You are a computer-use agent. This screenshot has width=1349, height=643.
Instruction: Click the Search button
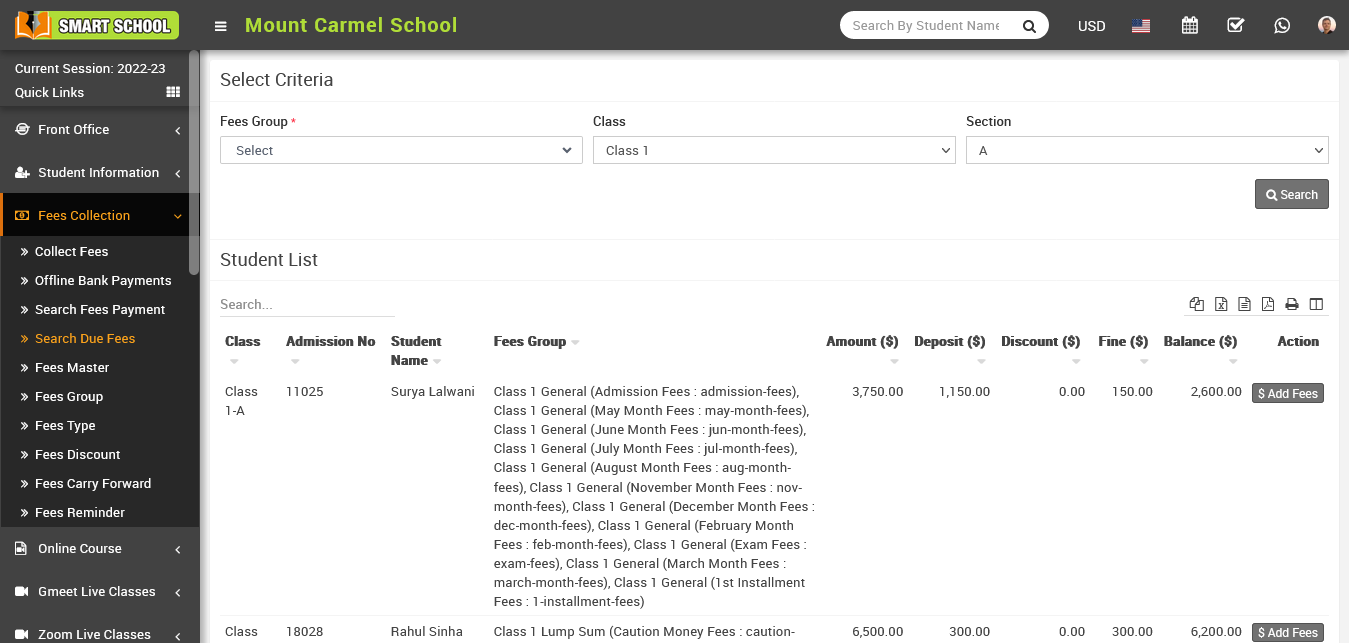1291,194
